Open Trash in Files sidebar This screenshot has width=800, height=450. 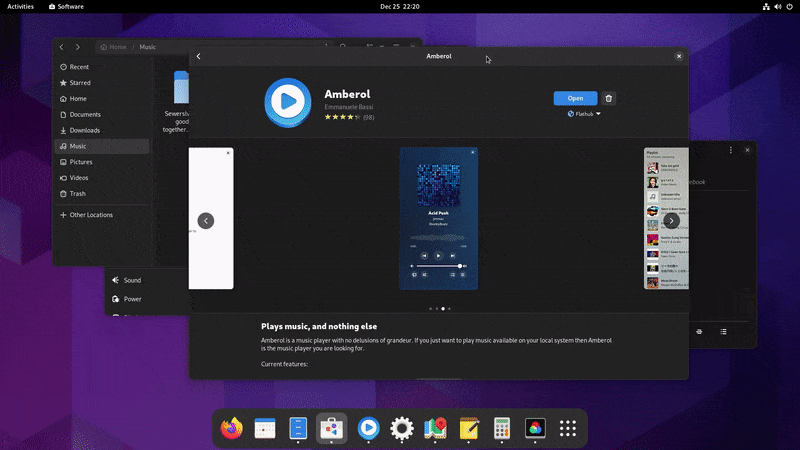(102, 193)
